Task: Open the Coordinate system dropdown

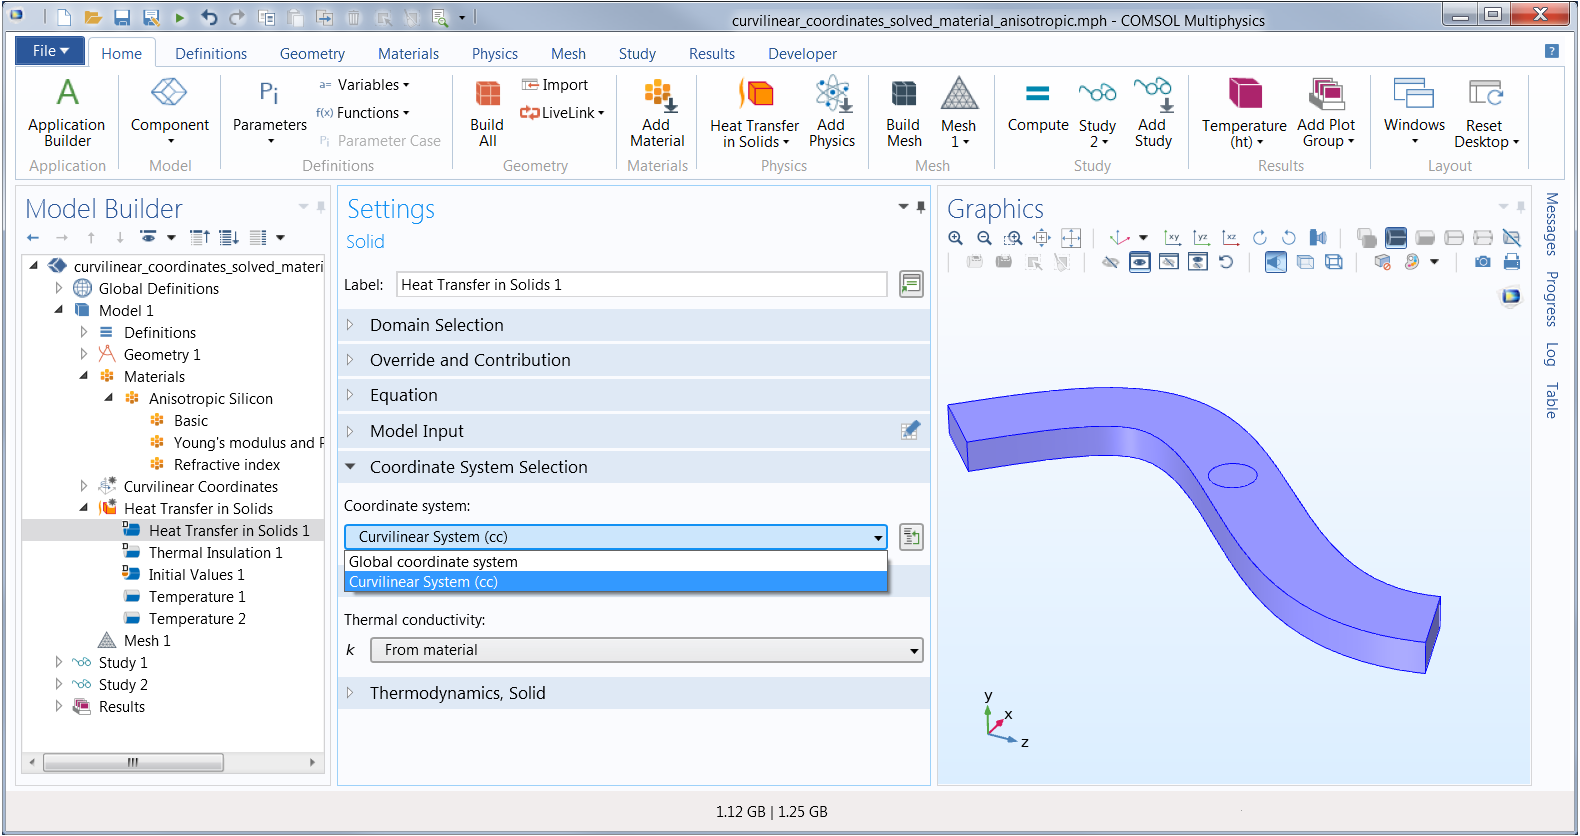Action: coord(616,537)
